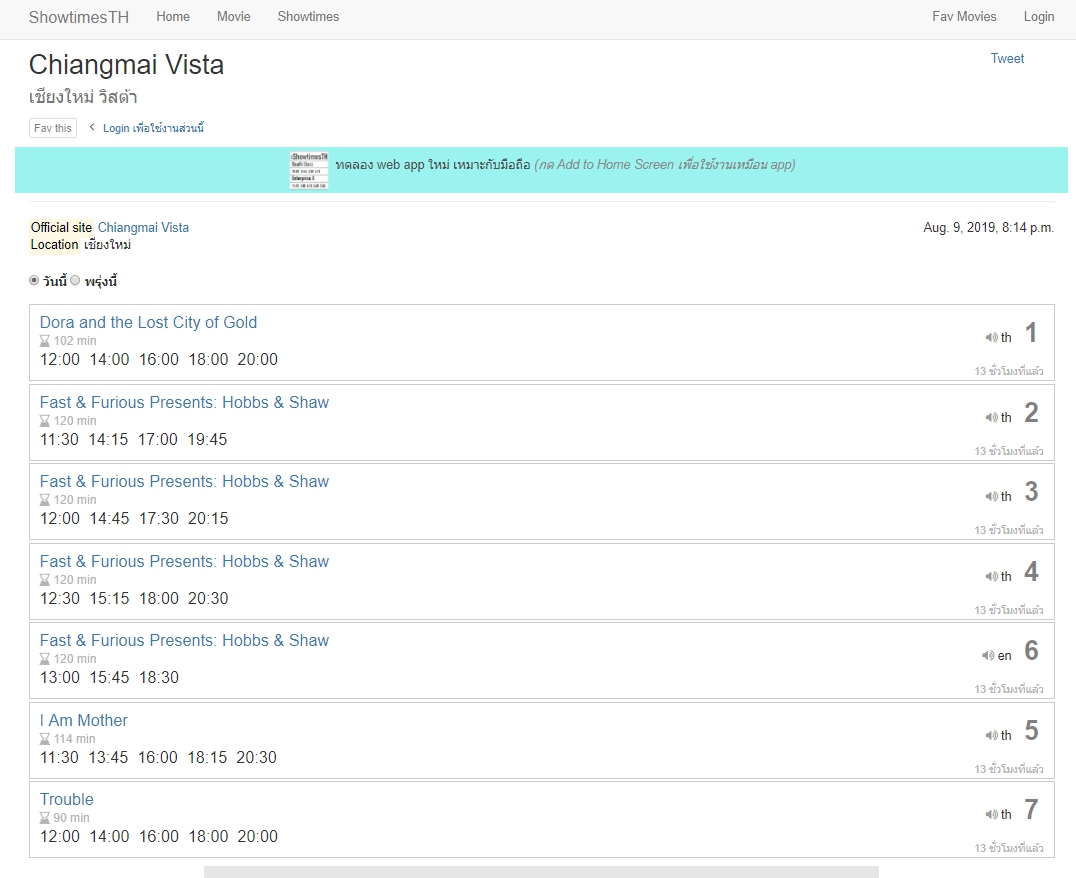
Task: Click the web app thumbnail in the banner
Action: pos(309,170)
